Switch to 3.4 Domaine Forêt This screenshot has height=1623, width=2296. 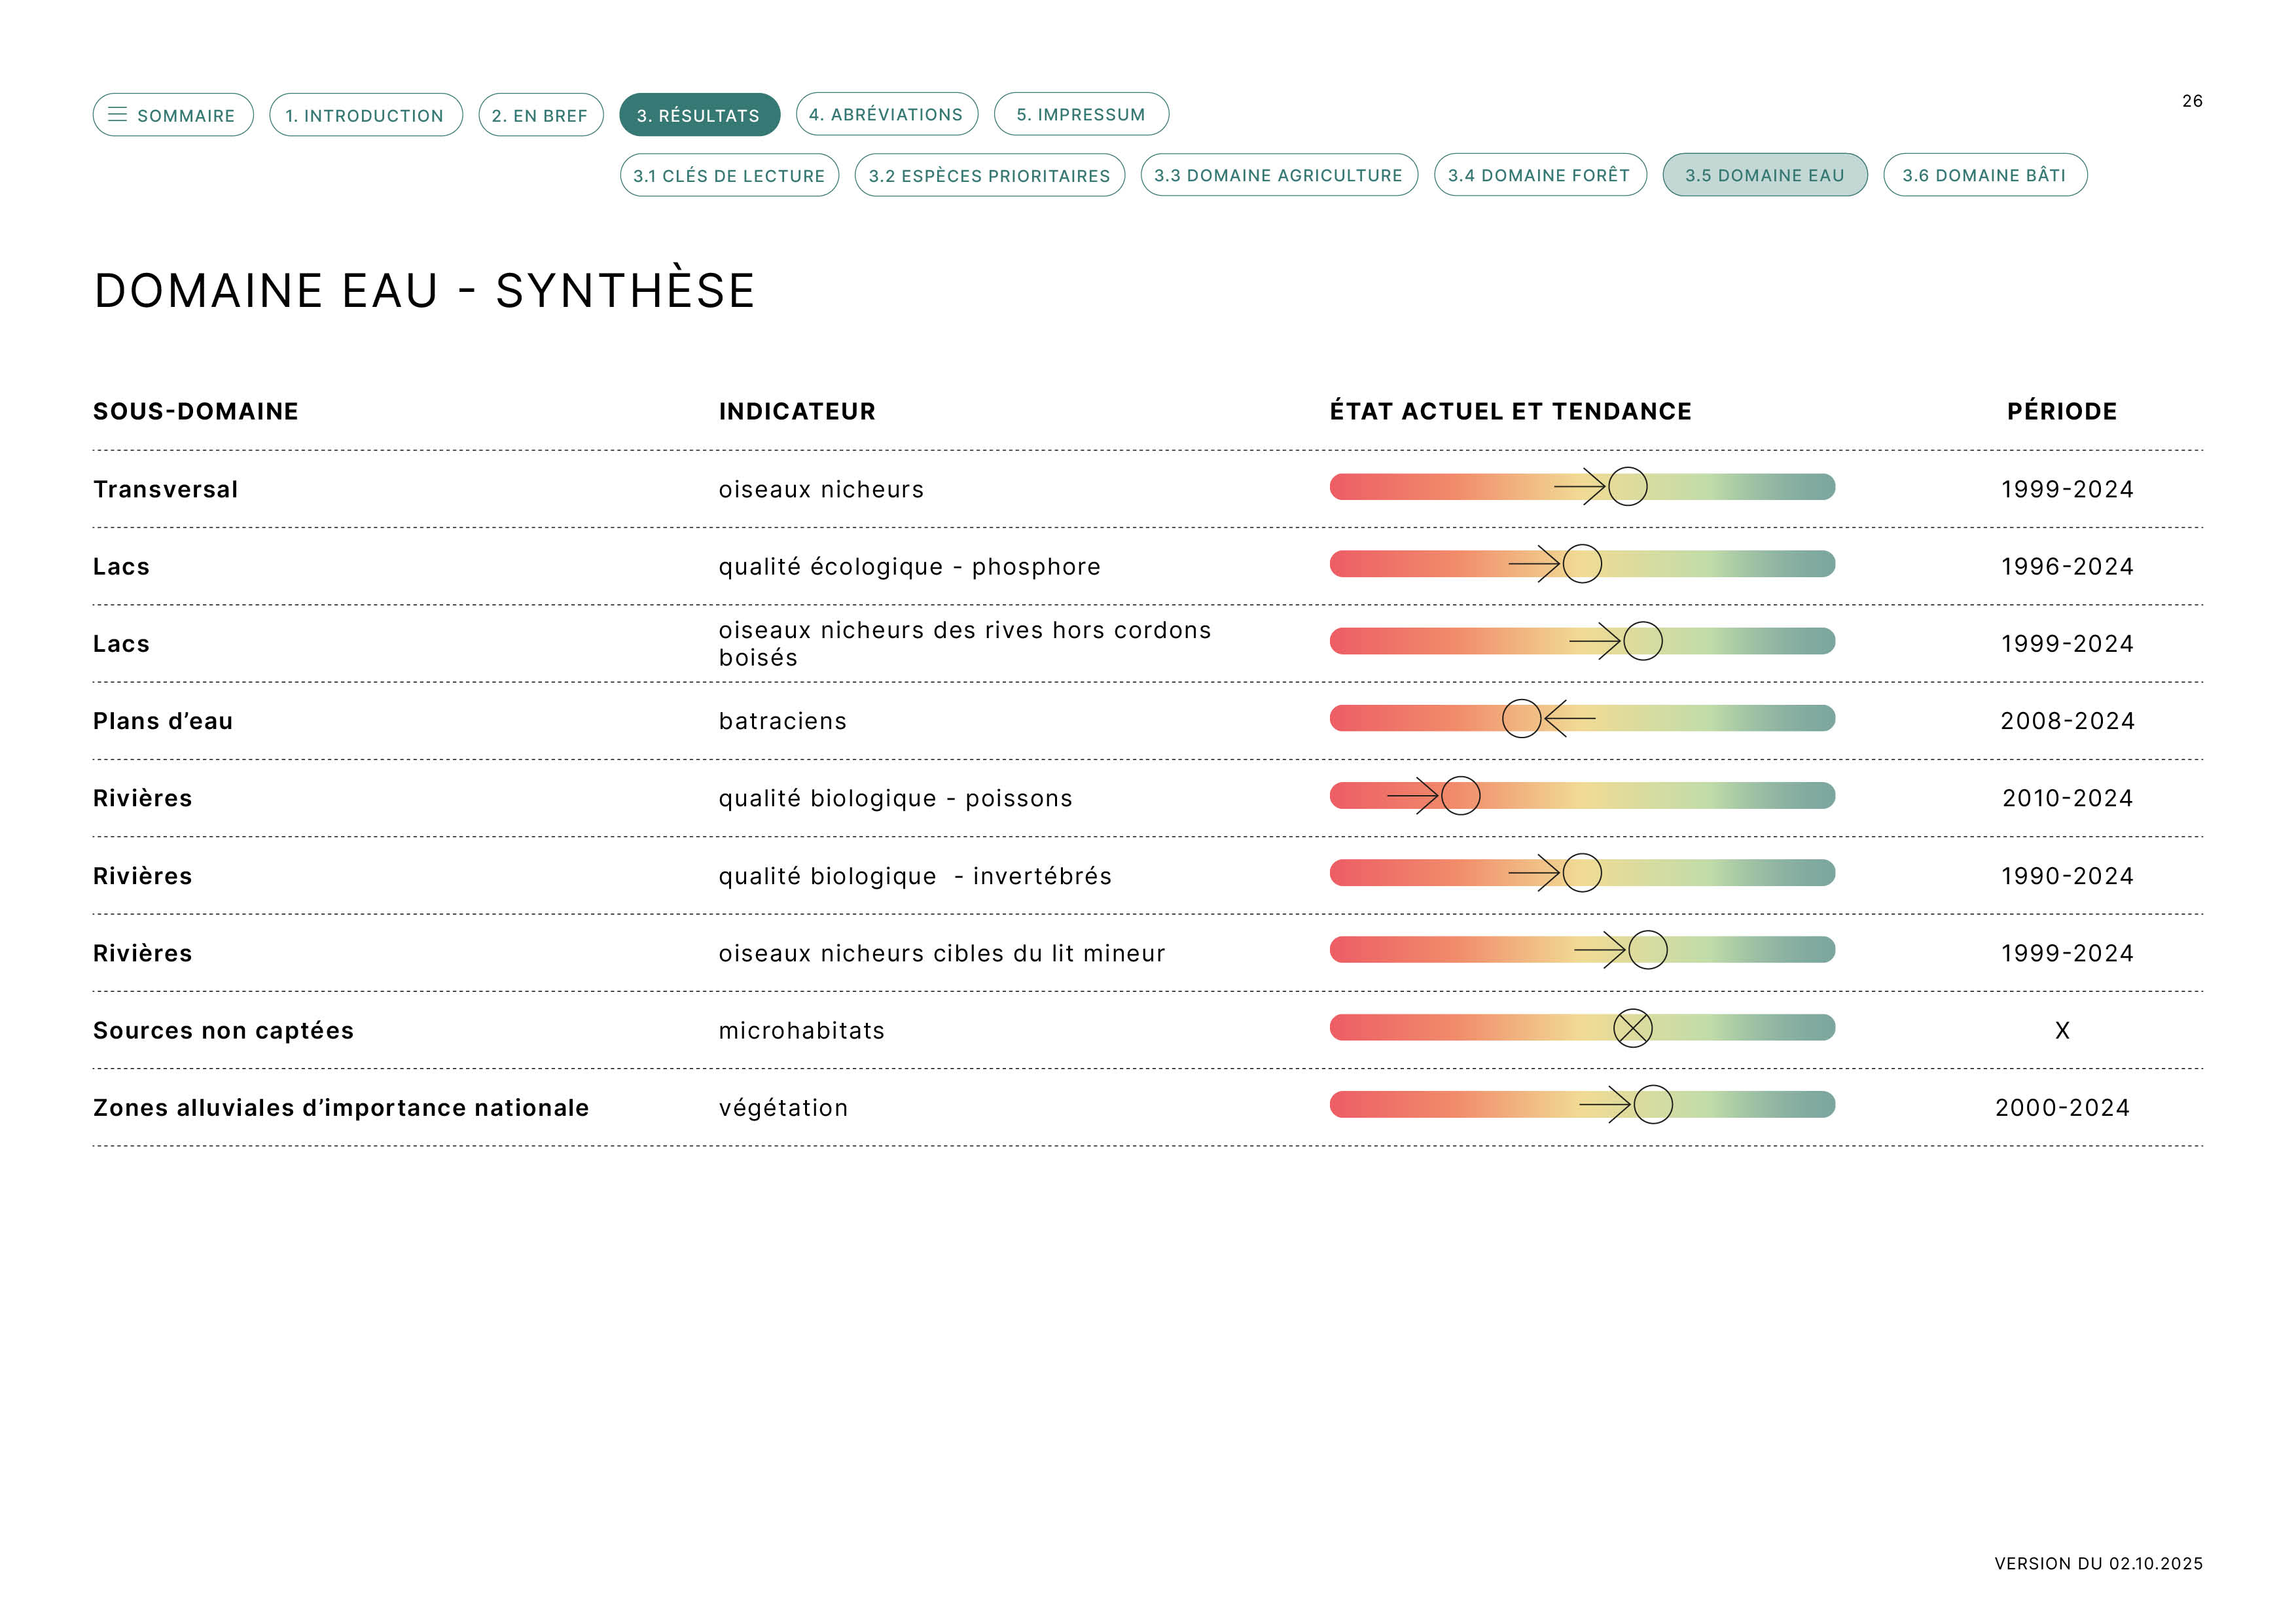point(1539,175)
